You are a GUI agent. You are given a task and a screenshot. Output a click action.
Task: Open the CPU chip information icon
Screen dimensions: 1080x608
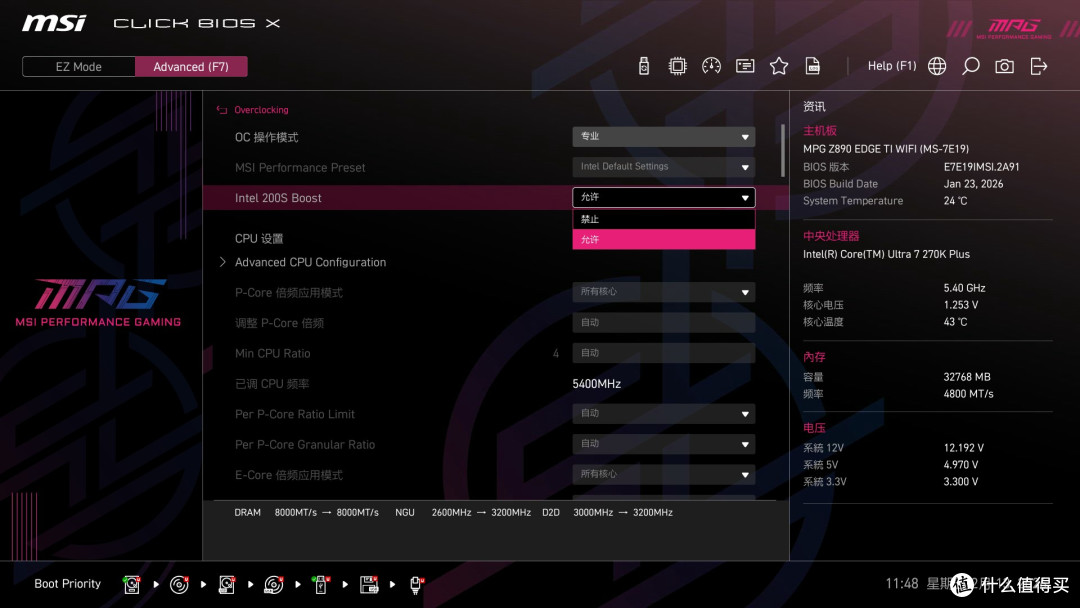[x=677, y=66]
